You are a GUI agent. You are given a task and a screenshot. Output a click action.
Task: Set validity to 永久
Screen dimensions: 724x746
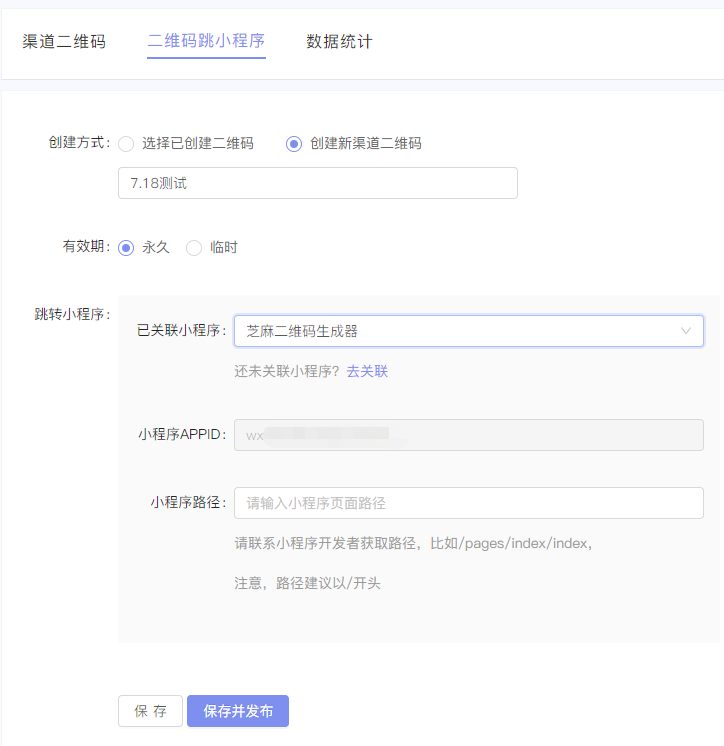(x=126, y=248)
